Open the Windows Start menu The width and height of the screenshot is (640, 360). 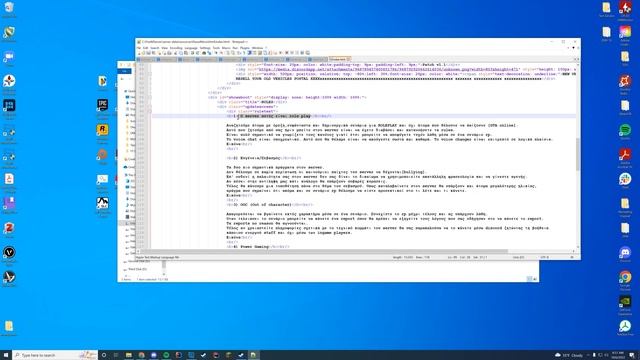(6, 355)
